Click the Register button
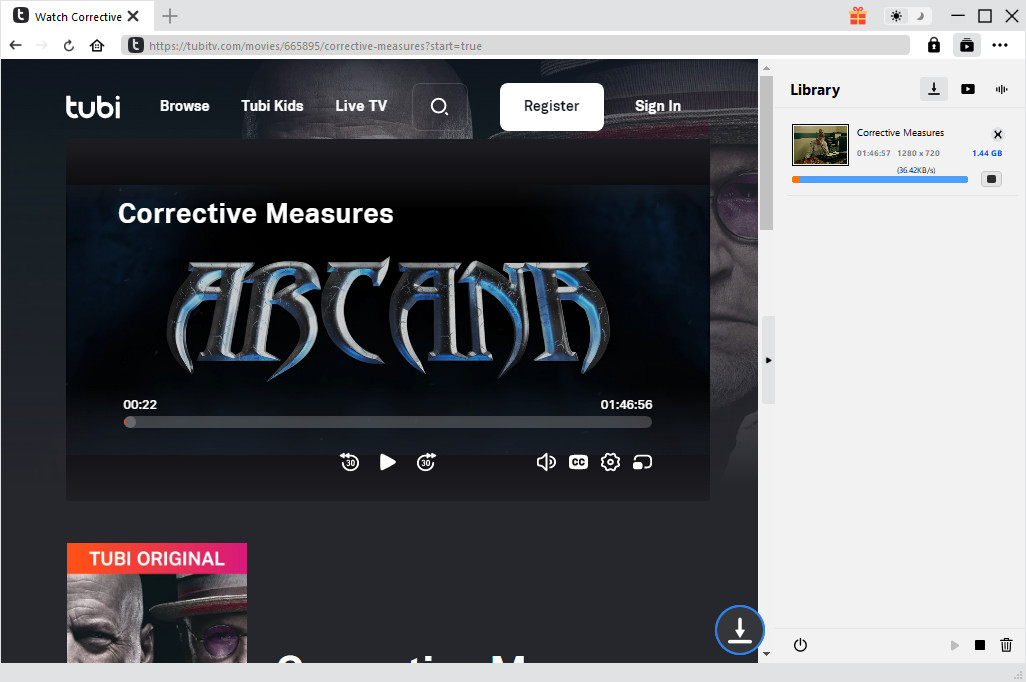 point(551,106)
